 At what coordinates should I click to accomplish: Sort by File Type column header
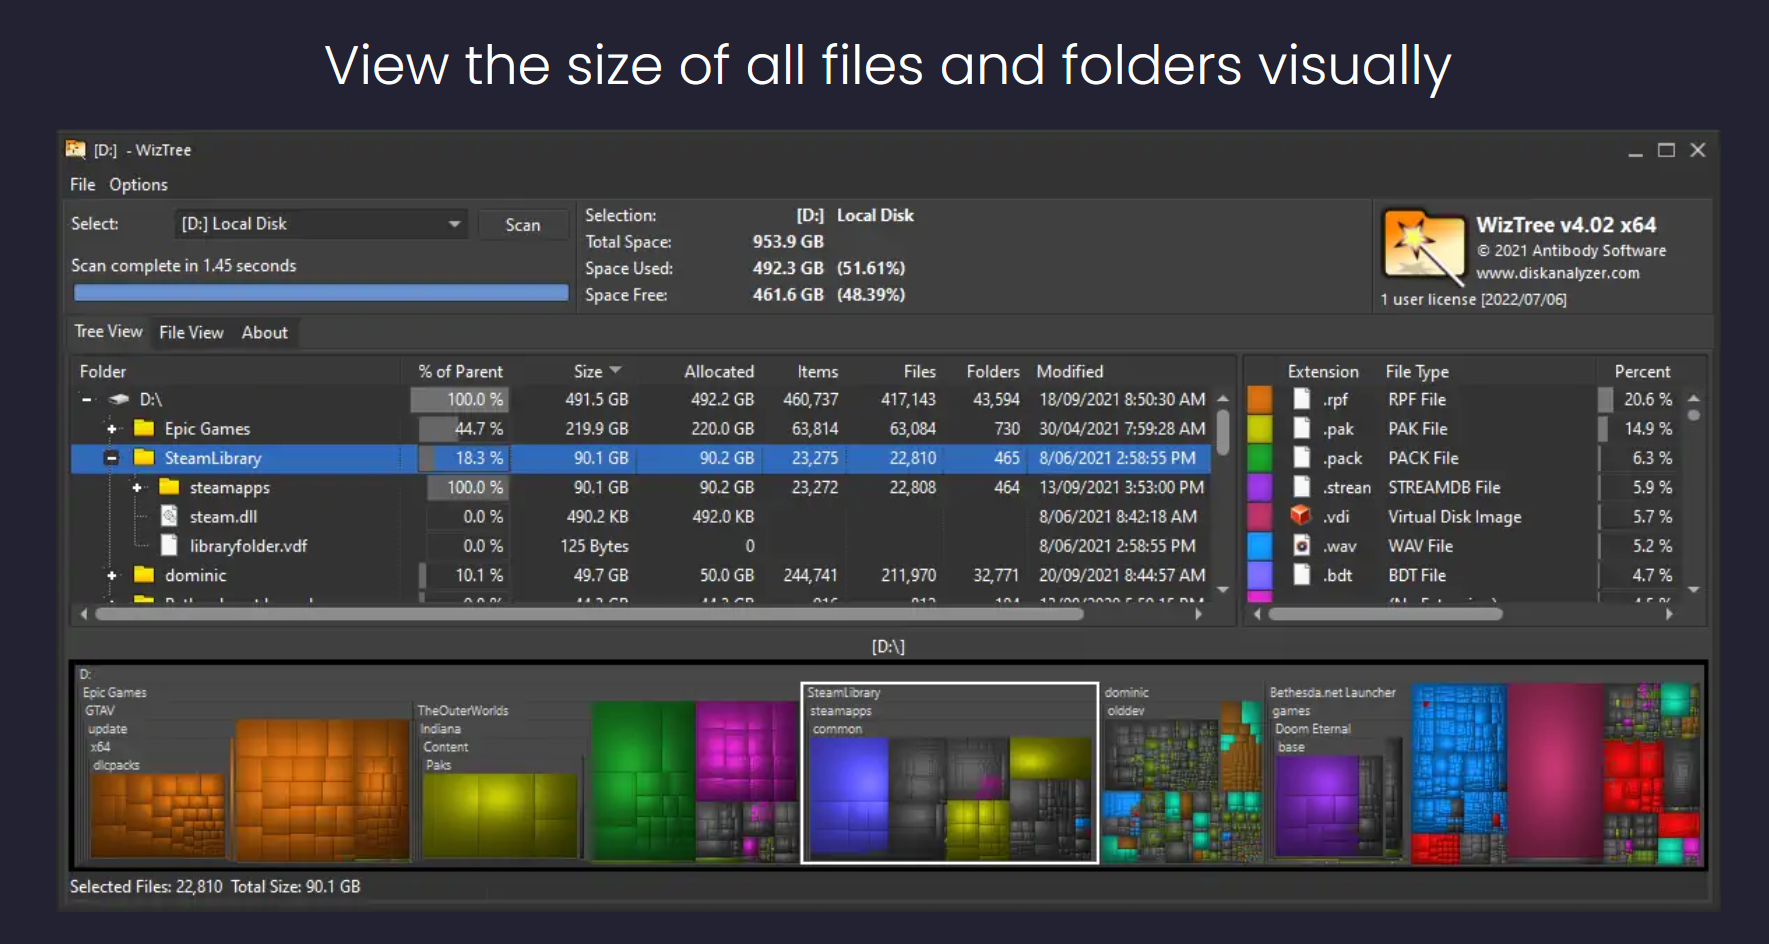point(1416,371)
